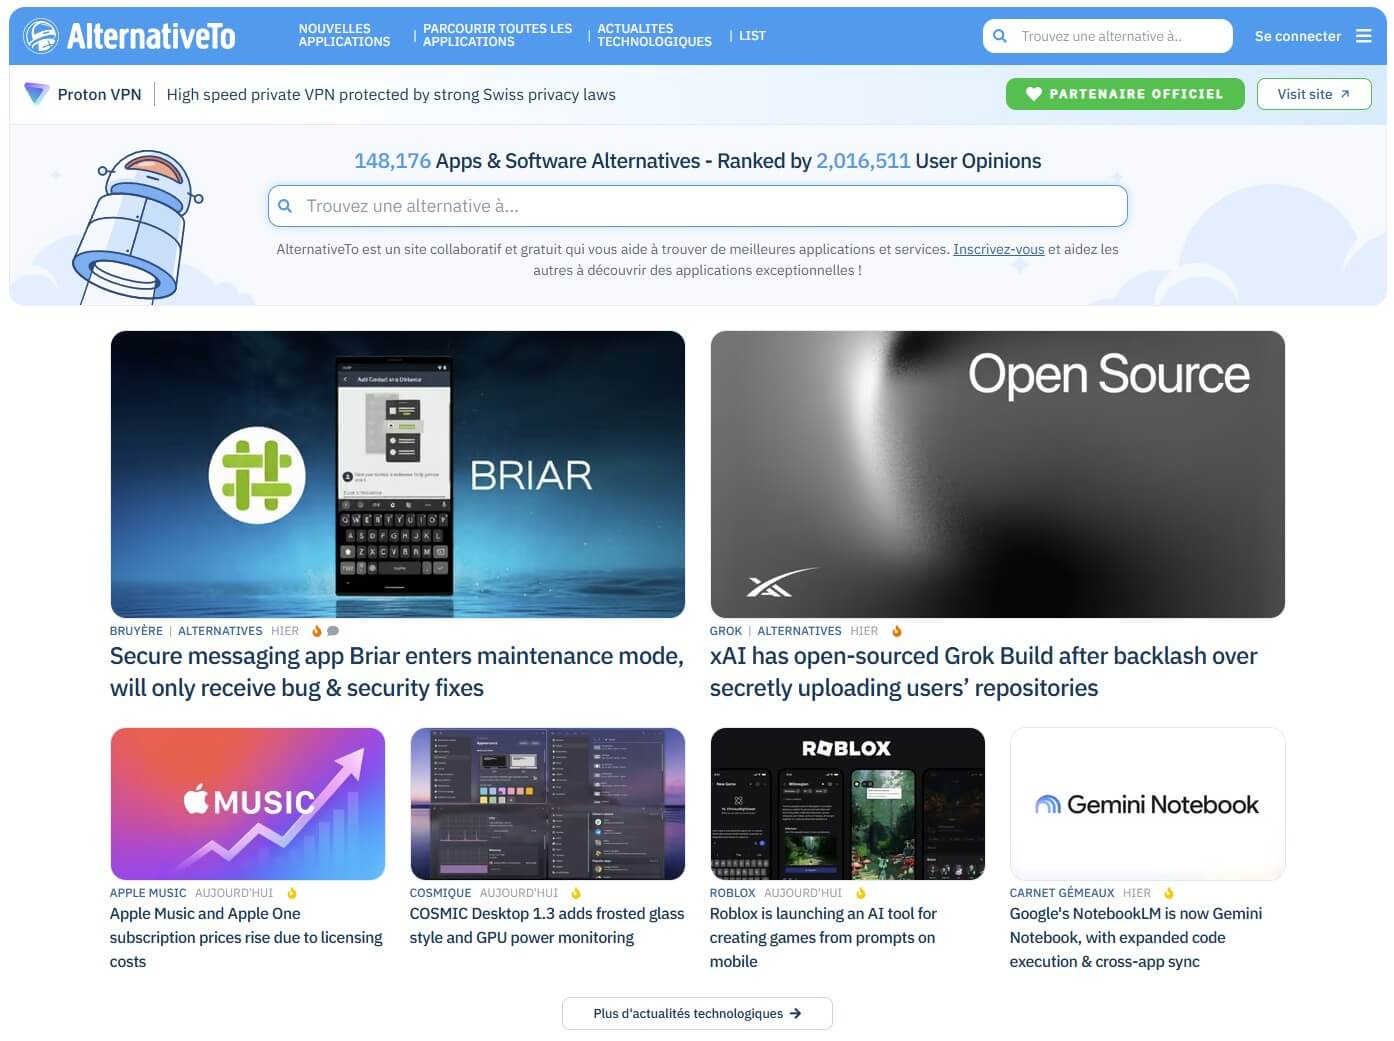Click 'High speed private VPN' tagline
This screenshot has width=1394, height=1041.
(391, 94)
